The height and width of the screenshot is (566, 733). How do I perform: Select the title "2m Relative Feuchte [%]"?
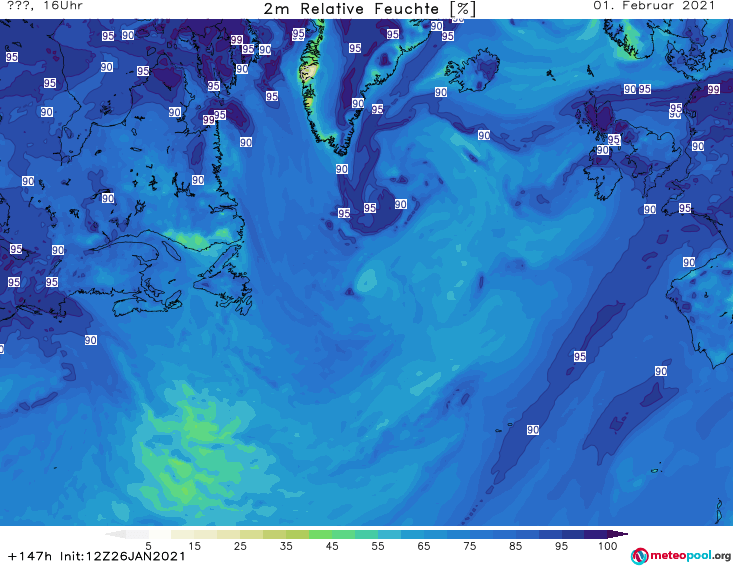[x=369, y=9]
